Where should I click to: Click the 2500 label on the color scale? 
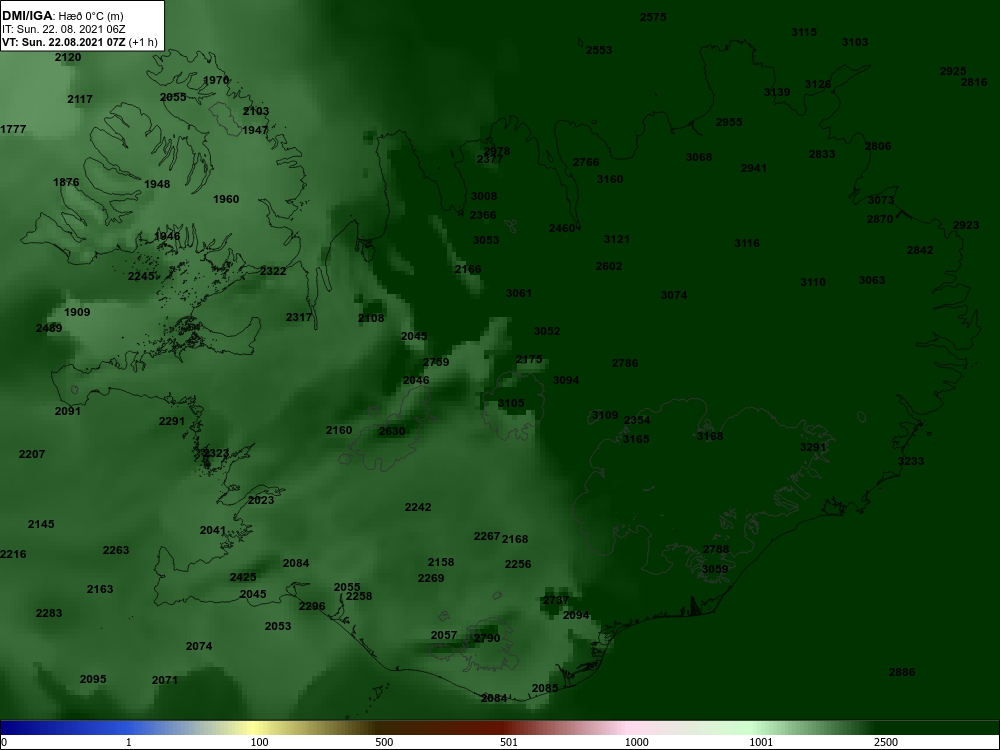point(885,742)
